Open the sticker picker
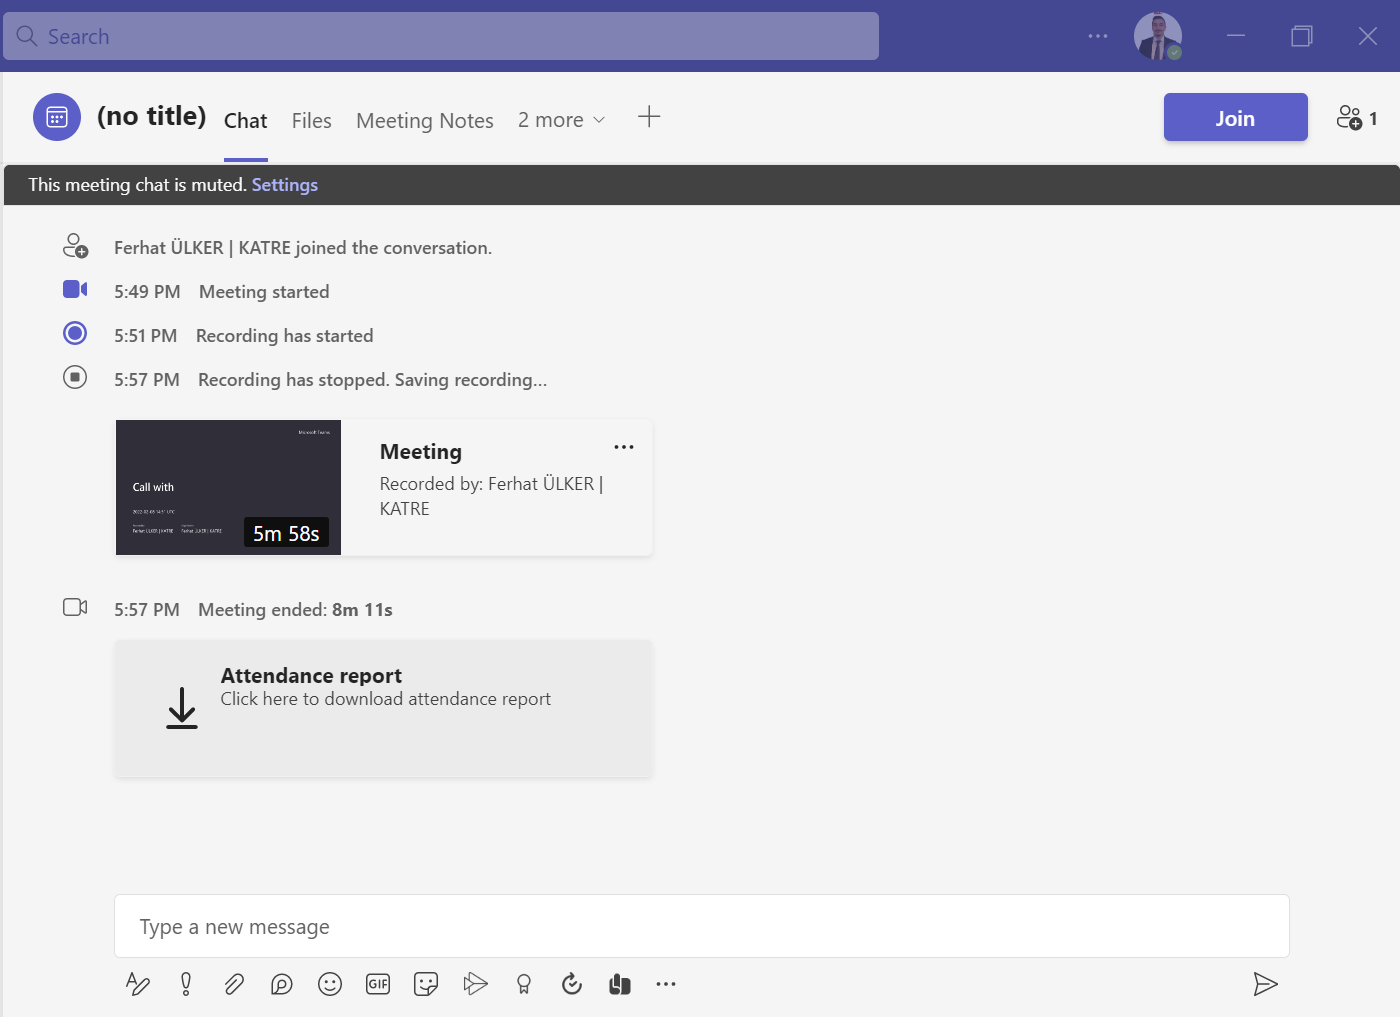Image resolution: width=1400 pixels, height=1017 pixels. (426, 984)
